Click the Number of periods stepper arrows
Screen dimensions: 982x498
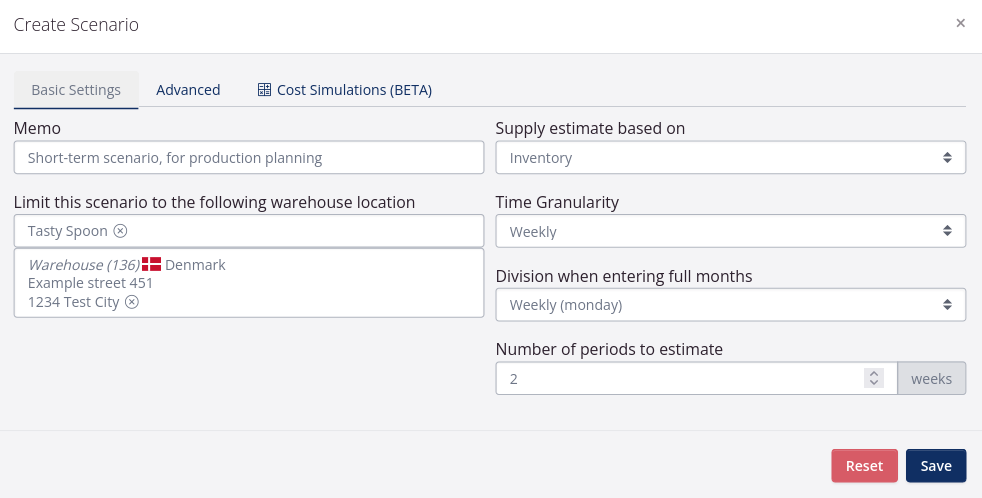(x=874, y=378)
